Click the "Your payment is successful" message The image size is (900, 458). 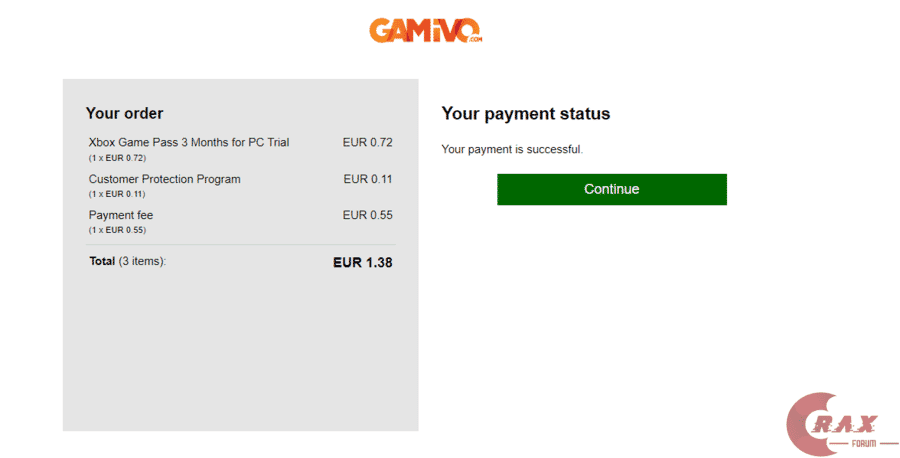pyautogui.click(x=511, y=150)
